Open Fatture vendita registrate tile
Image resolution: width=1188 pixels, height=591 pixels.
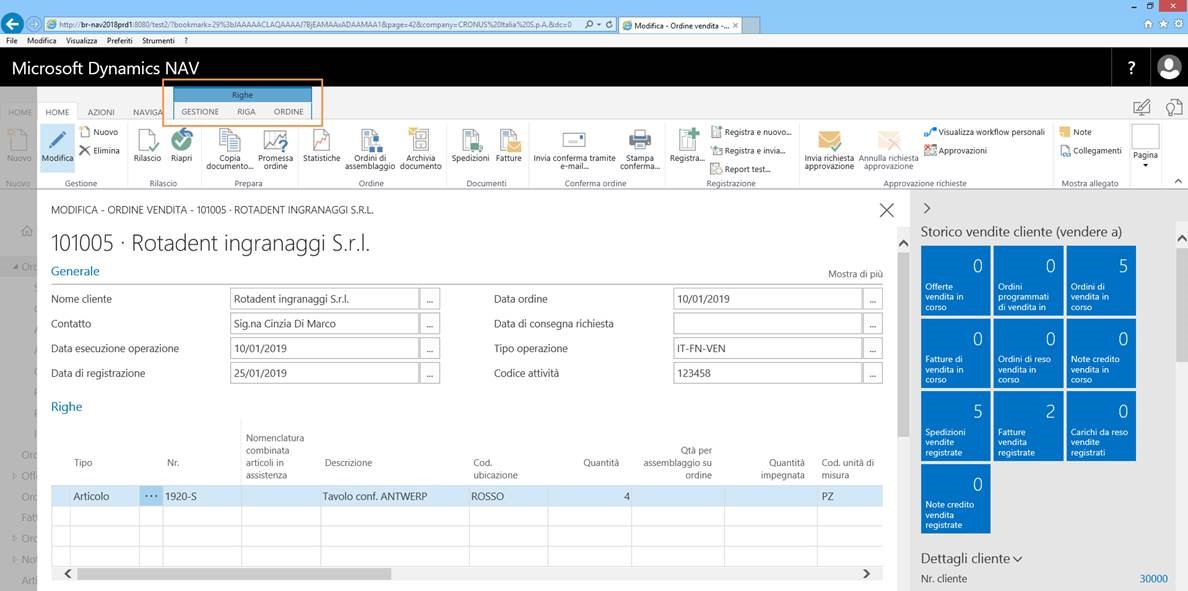(x=1028, y=426)
